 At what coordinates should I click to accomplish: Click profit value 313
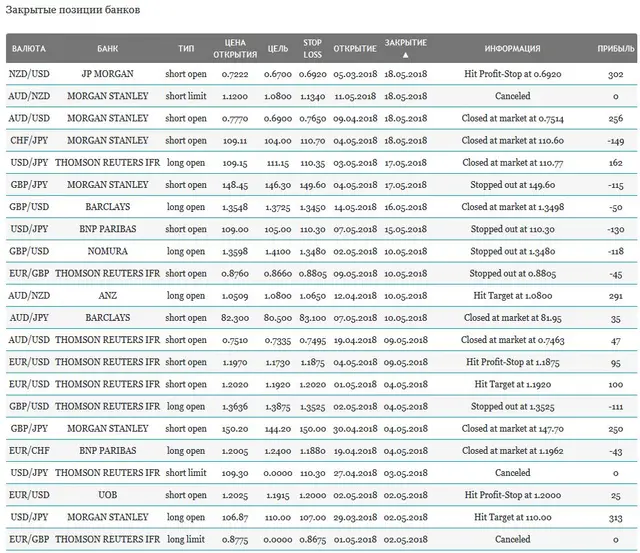click(x=616, y=517)
